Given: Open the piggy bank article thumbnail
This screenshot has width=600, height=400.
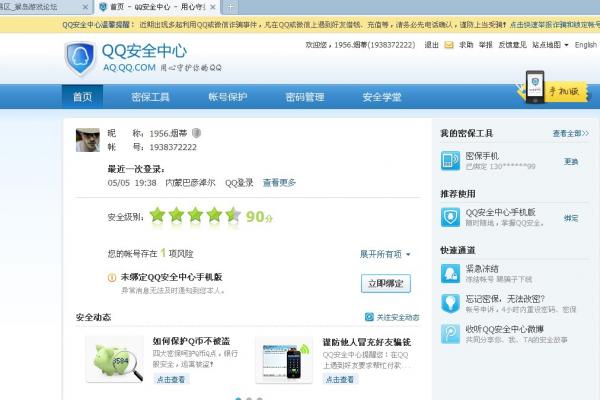Looking at the screenshot, I should pyautogui.click(x=115, y=359).
